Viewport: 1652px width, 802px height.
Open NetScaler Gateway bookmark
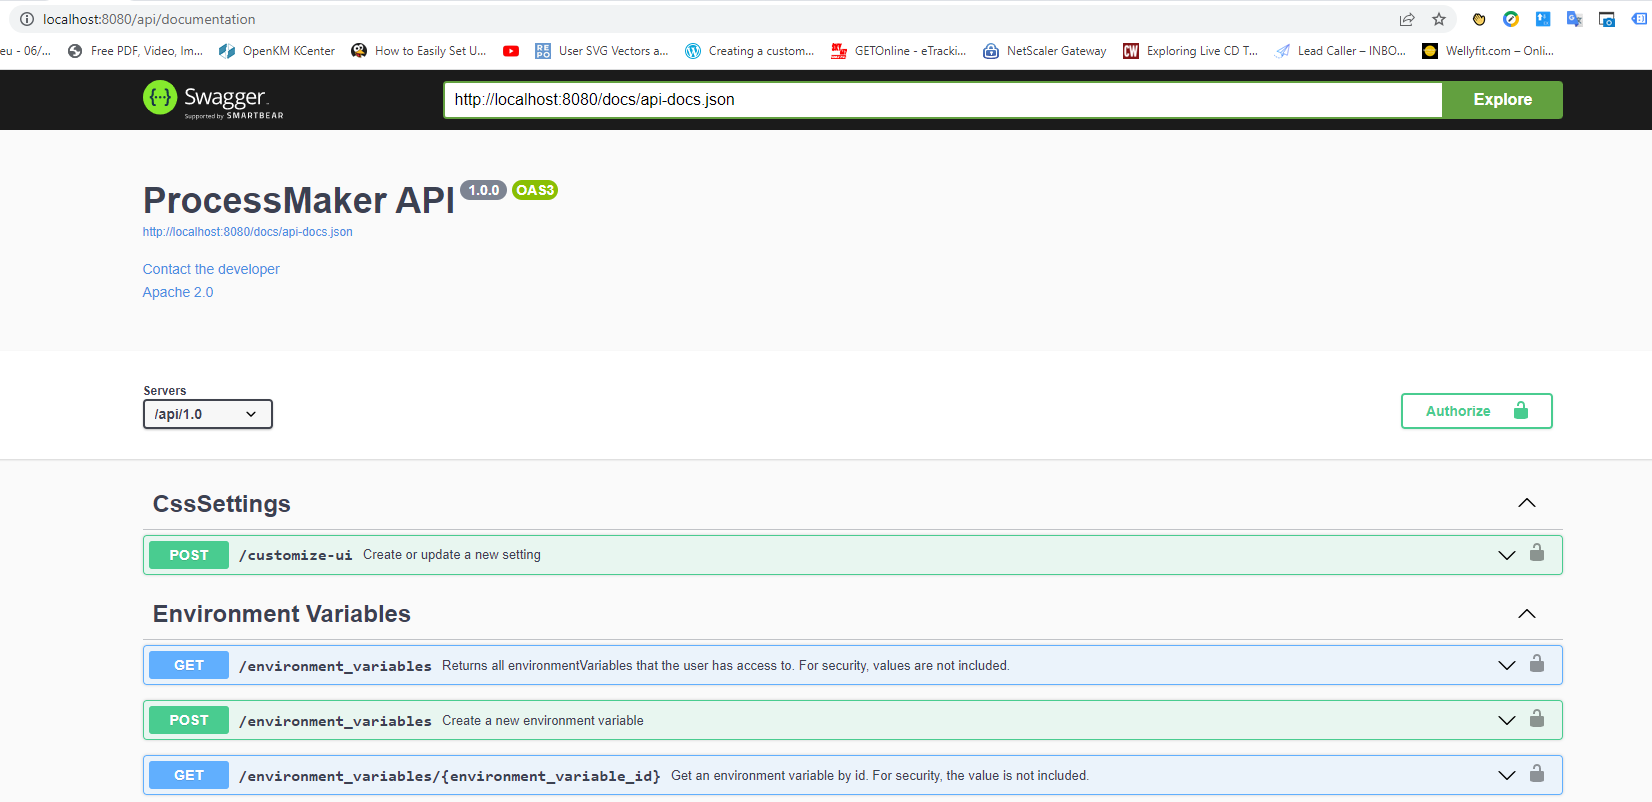(x=1045, y=51)
